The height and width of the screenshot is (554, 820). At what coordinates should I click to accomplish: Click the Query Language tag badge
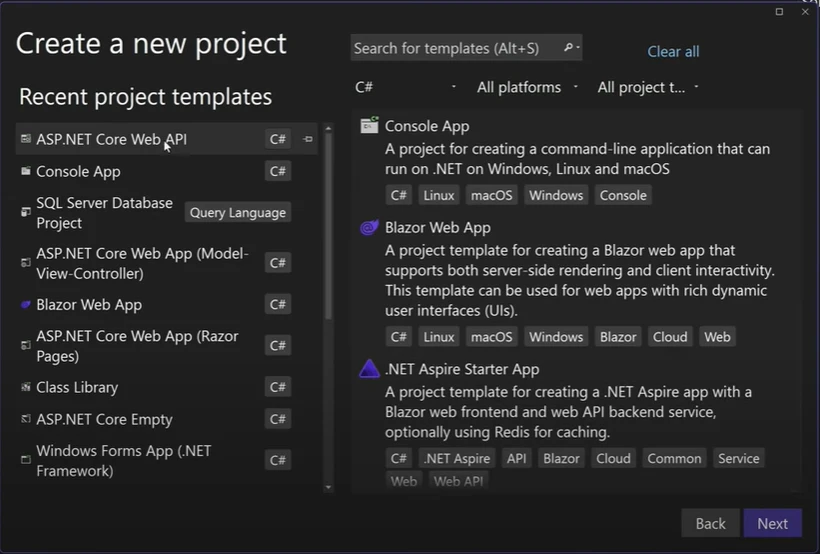(237, 212)
